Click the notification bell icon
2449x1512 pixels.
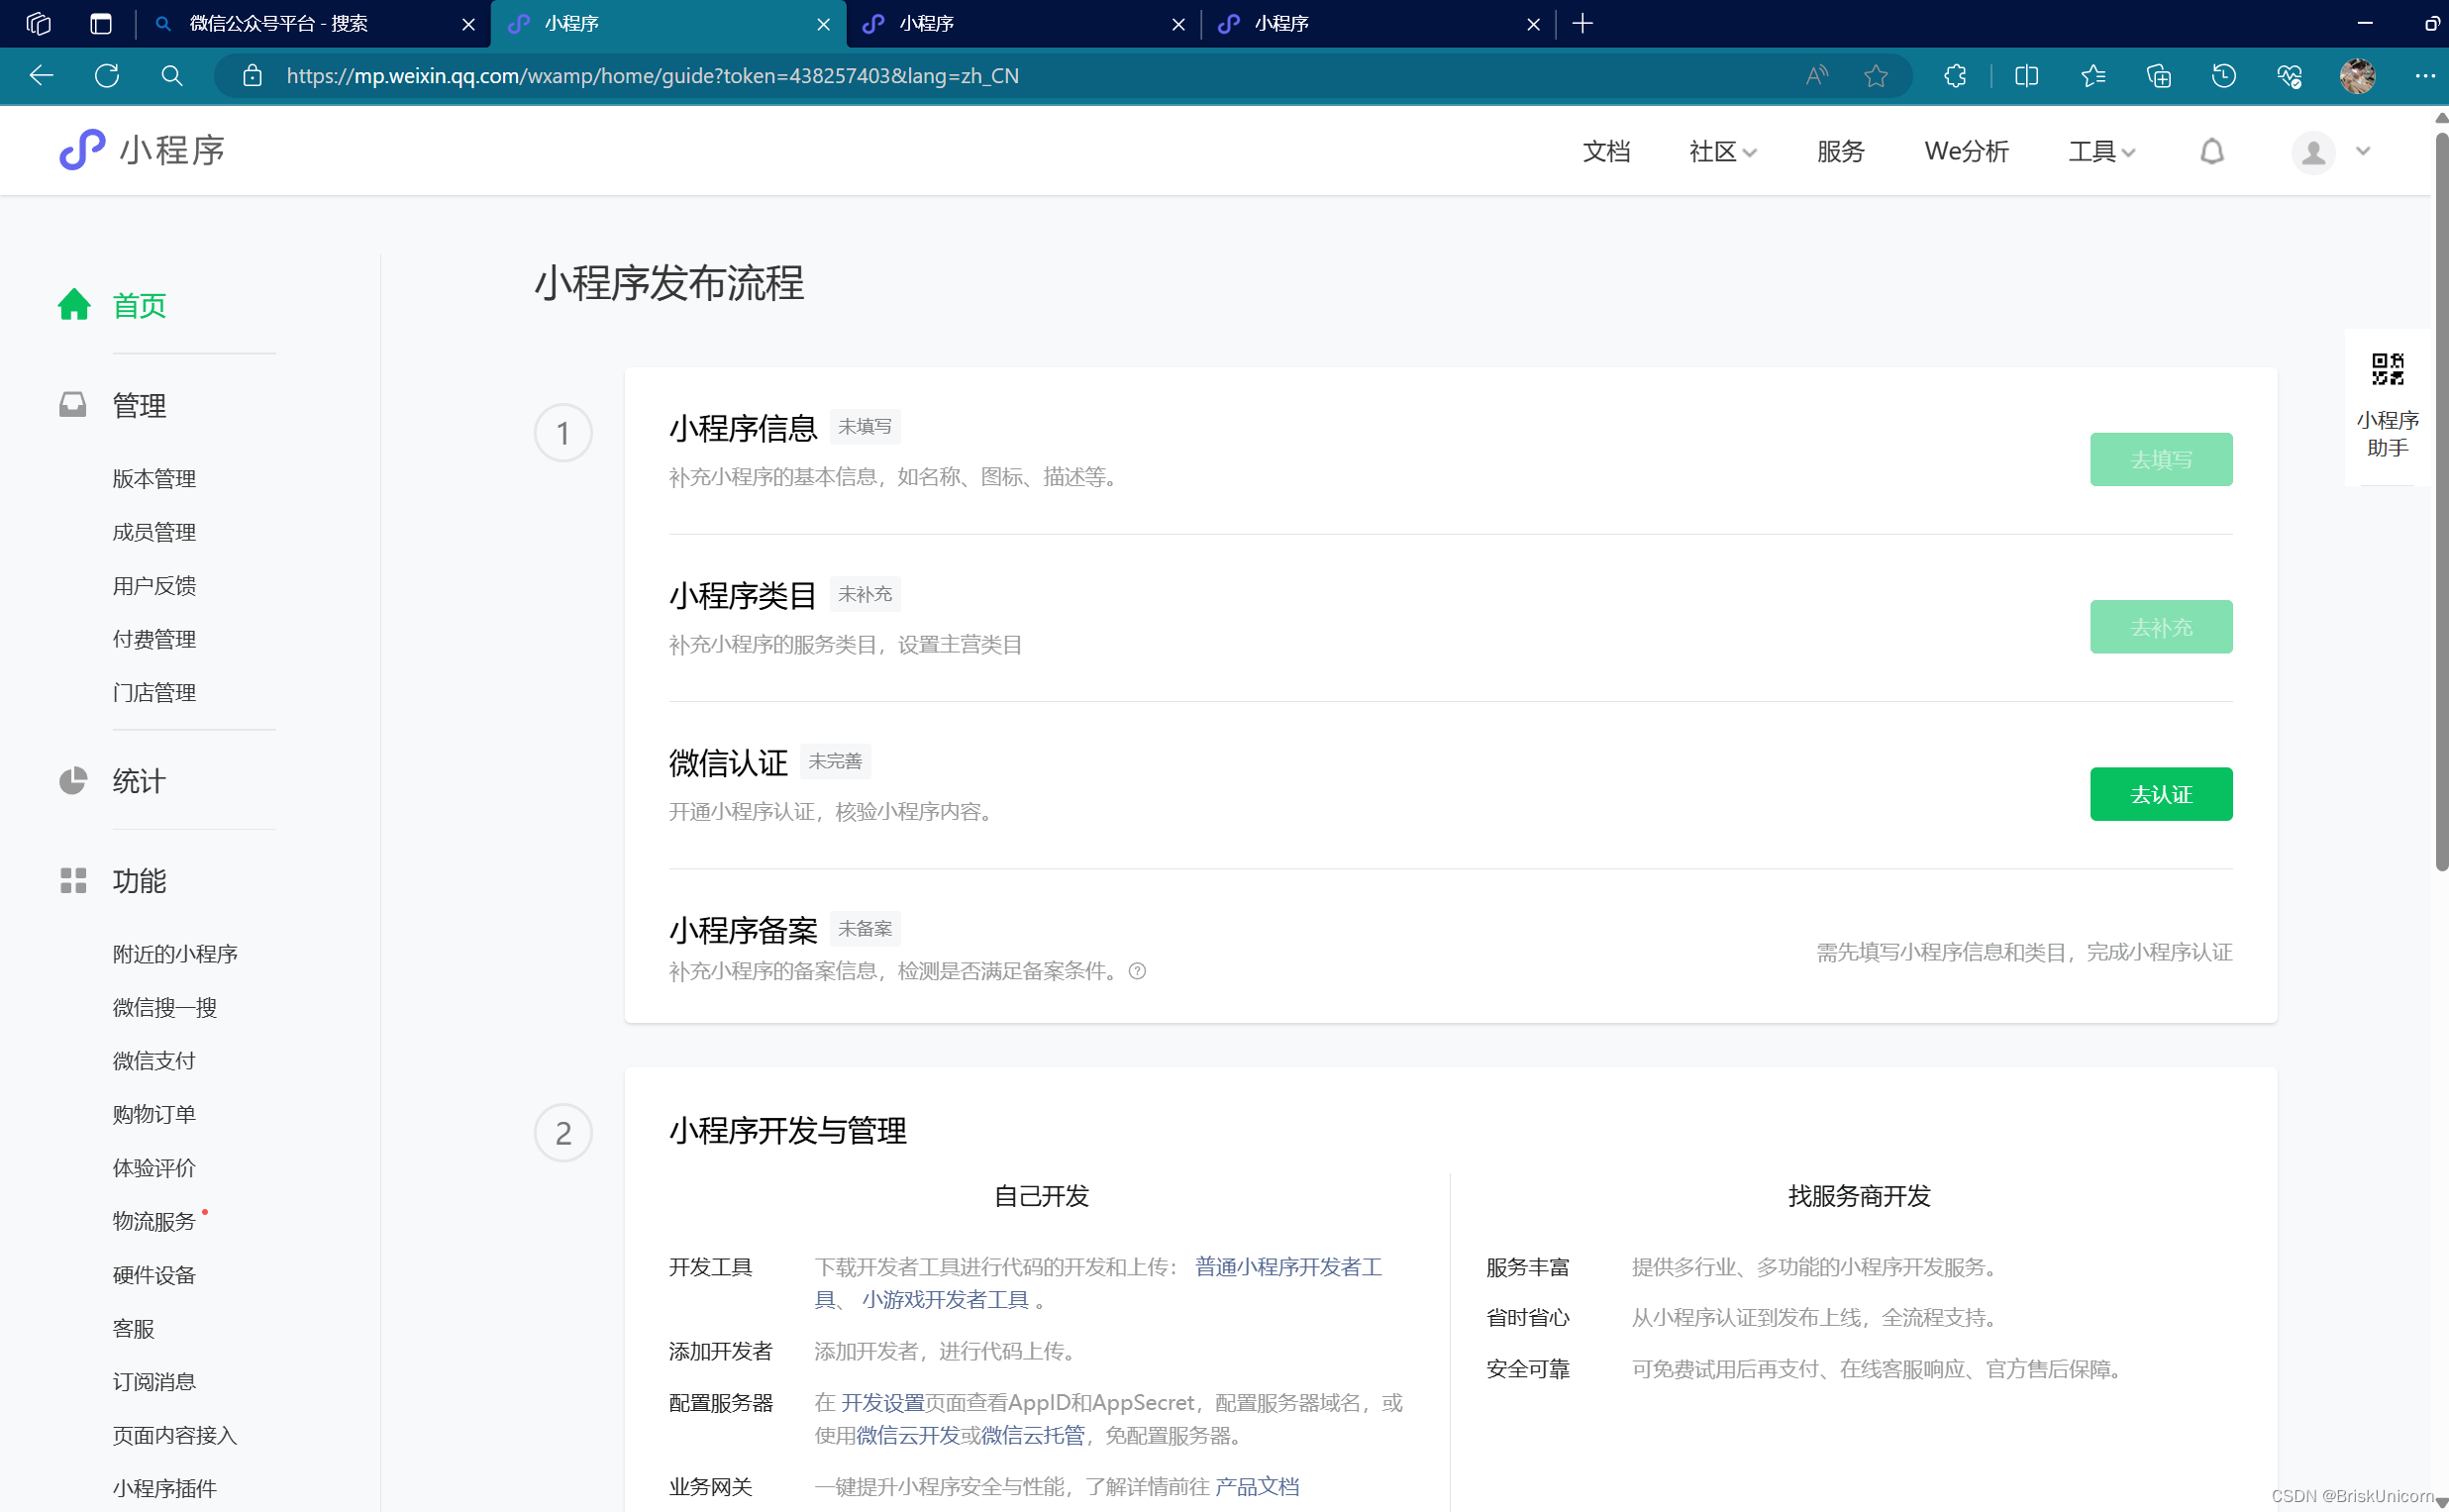[x=2211, y=151]
